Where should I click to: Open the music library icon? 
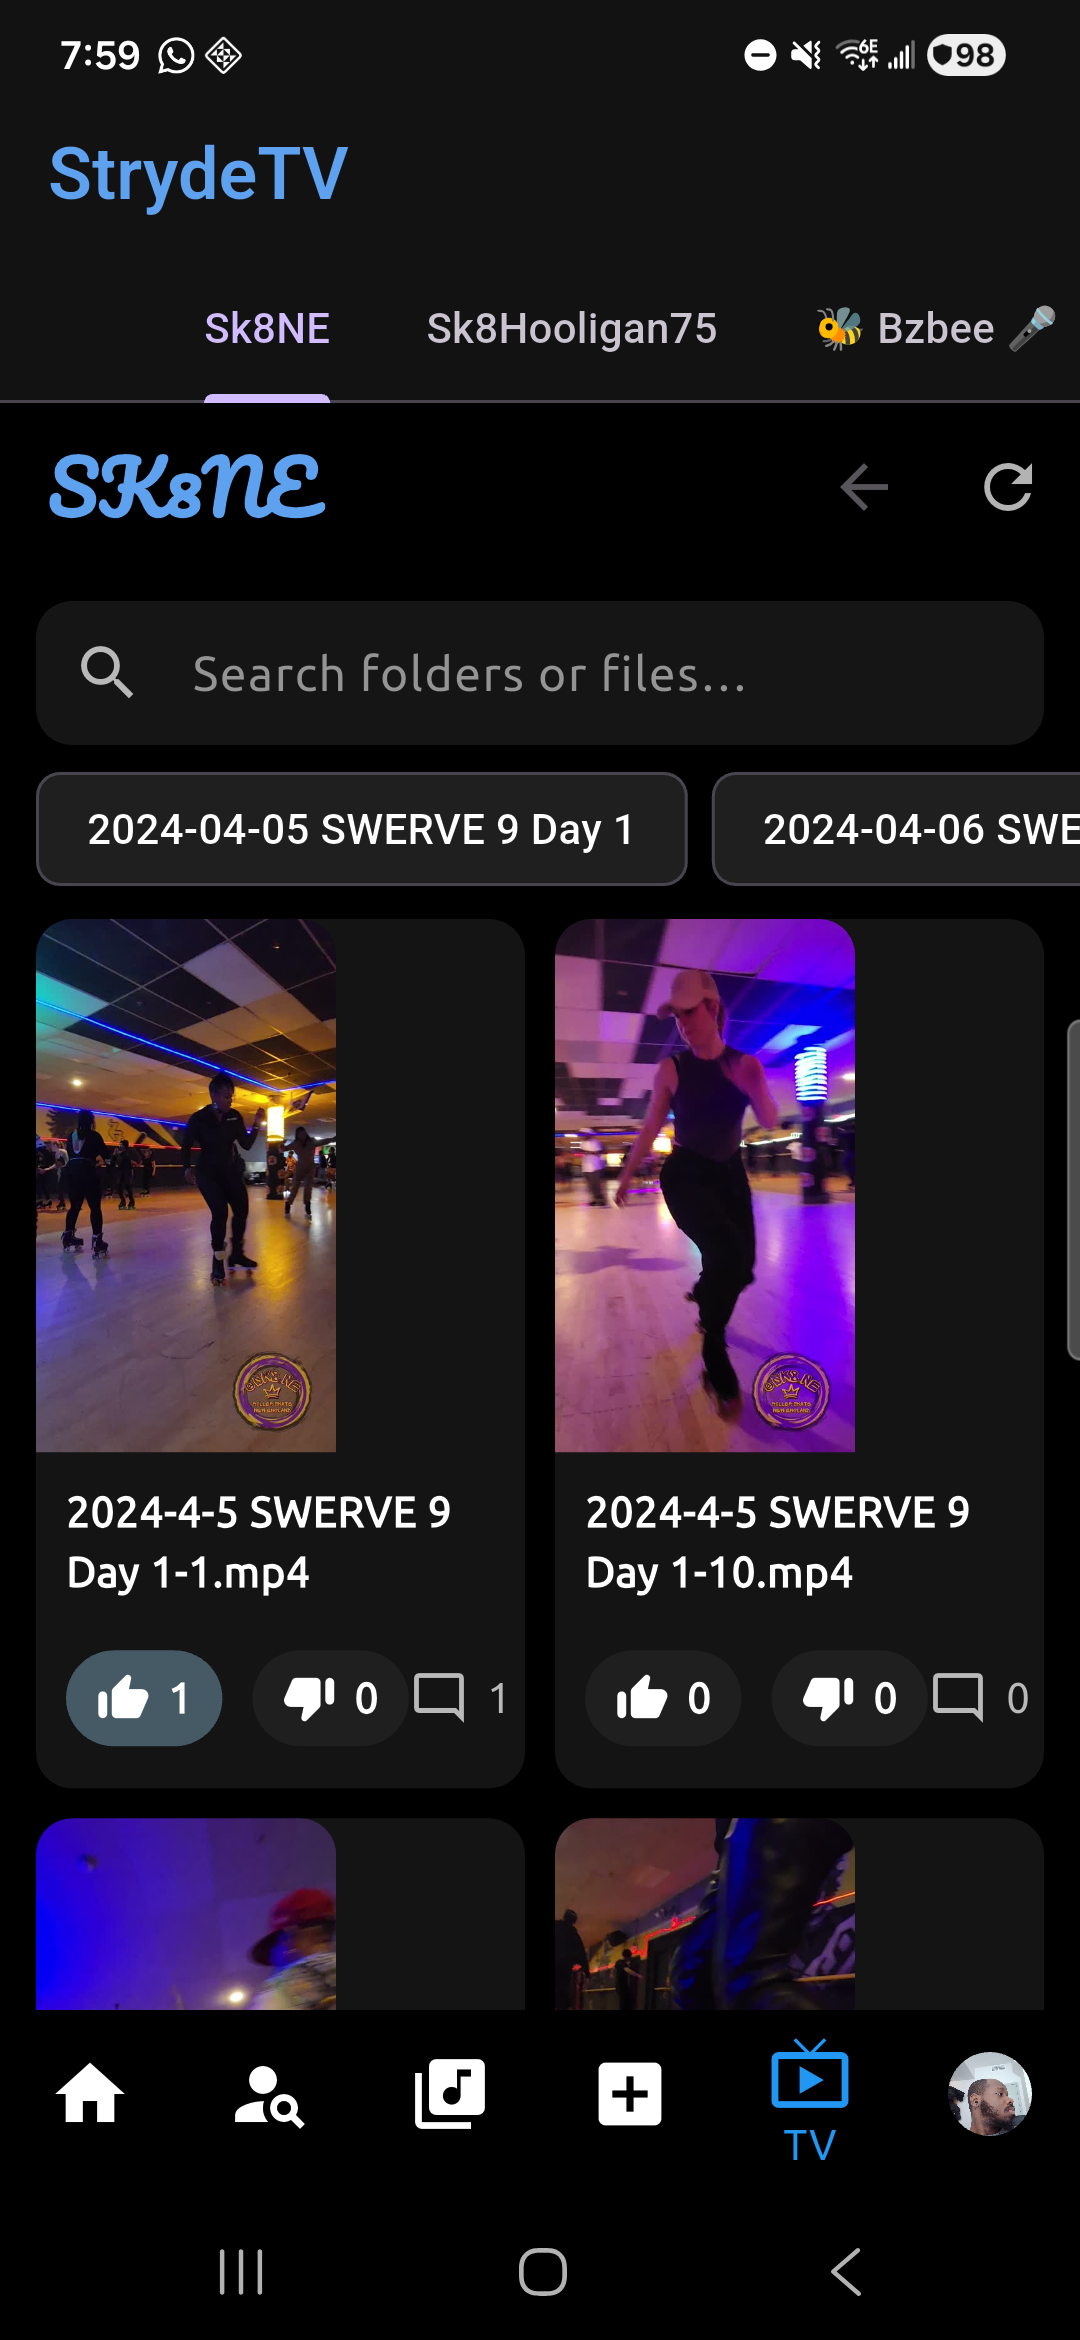coord(449,2093)
